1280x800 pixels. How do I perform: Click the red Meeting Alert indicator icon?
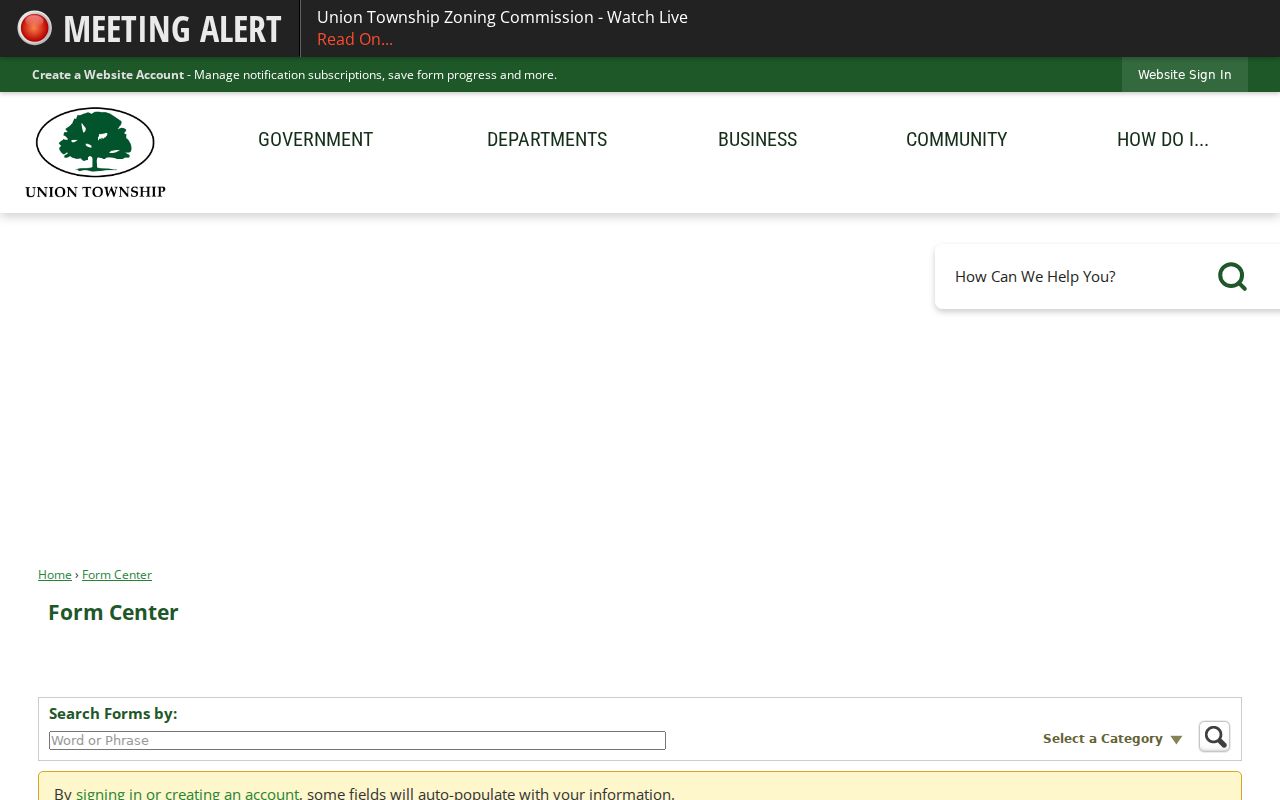[x=34, y=28]
